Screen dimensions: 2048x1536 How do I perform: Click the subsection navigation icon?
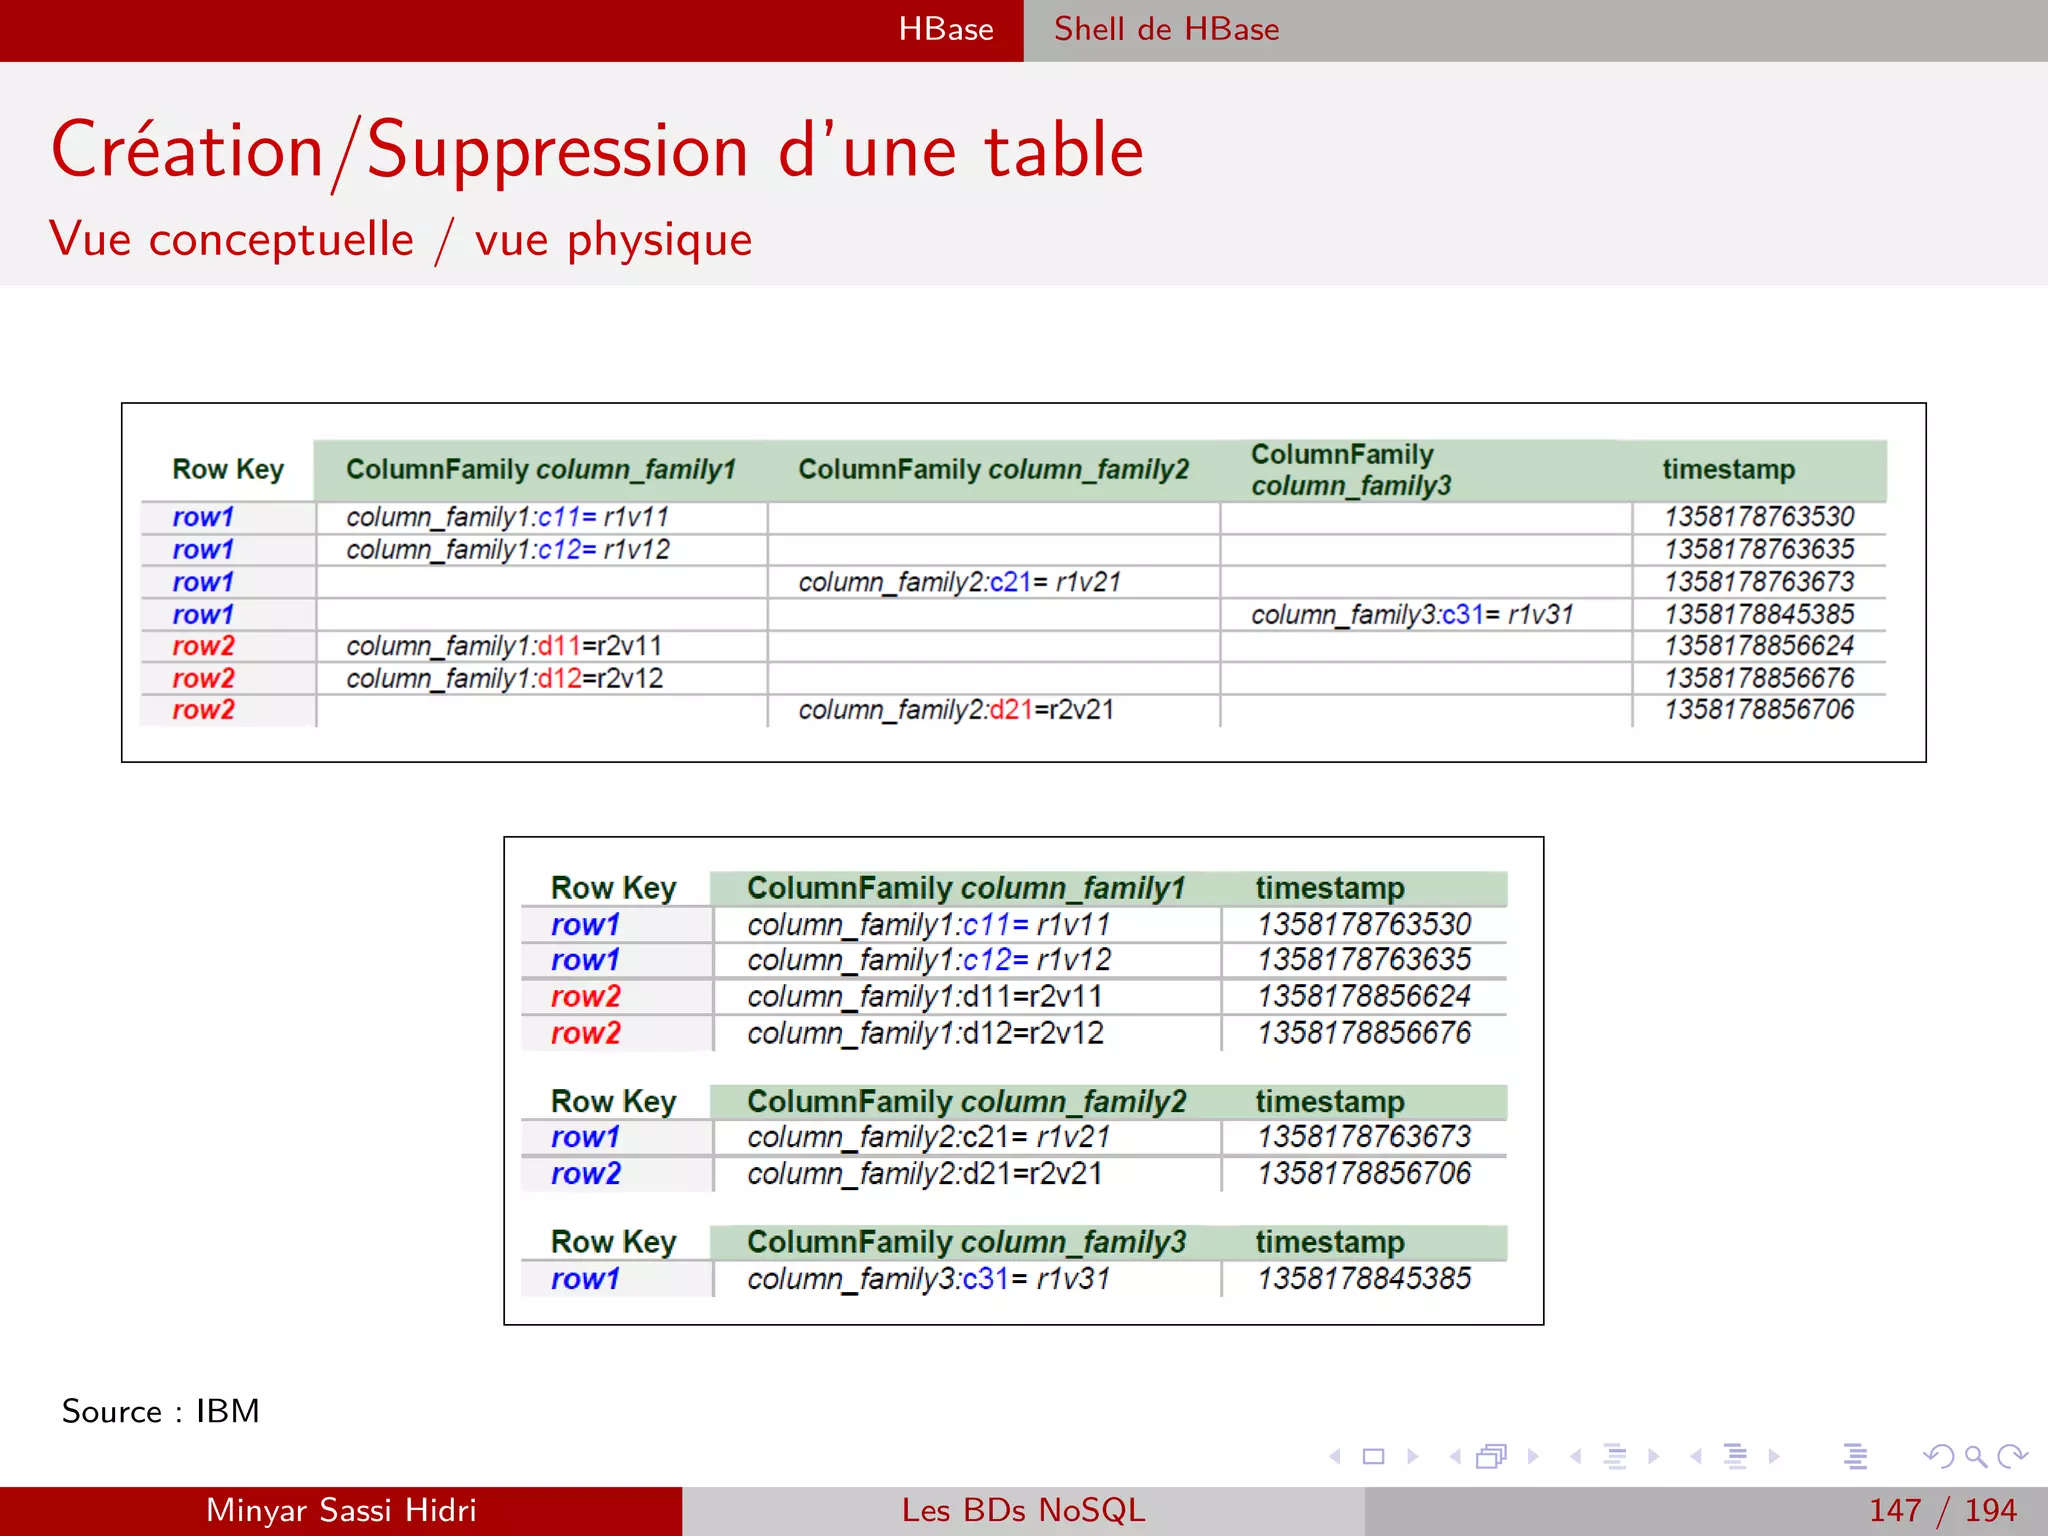[x=1615, y=1456]
